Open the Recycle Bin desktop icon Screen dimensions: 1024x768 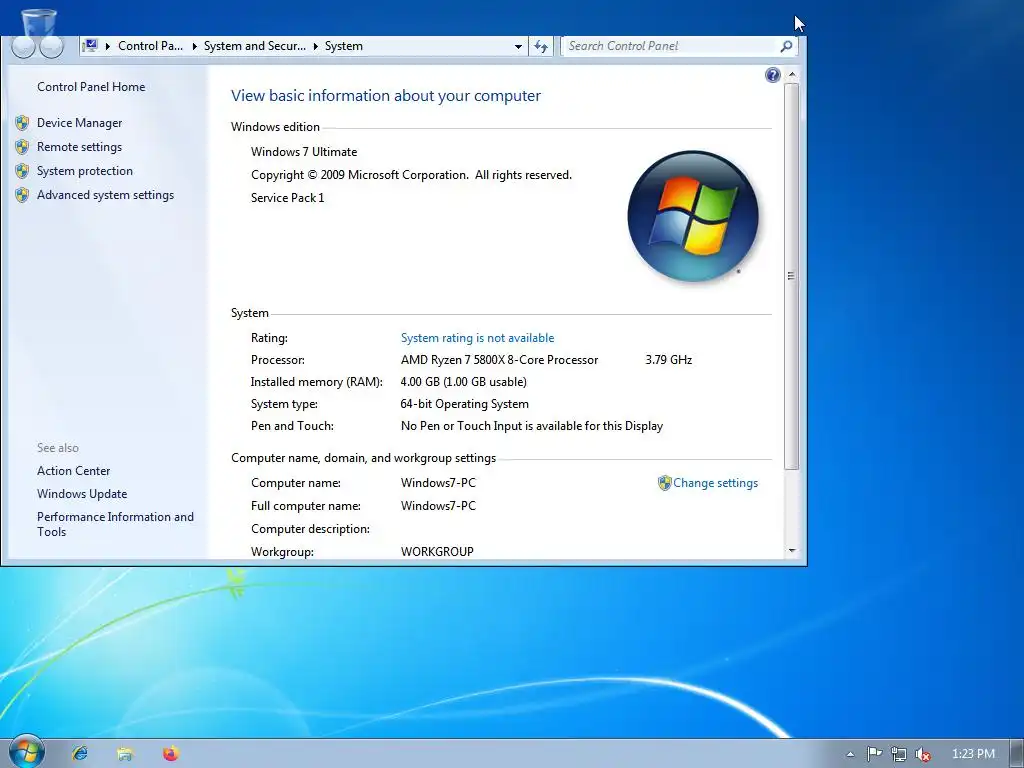coord(39,23)
